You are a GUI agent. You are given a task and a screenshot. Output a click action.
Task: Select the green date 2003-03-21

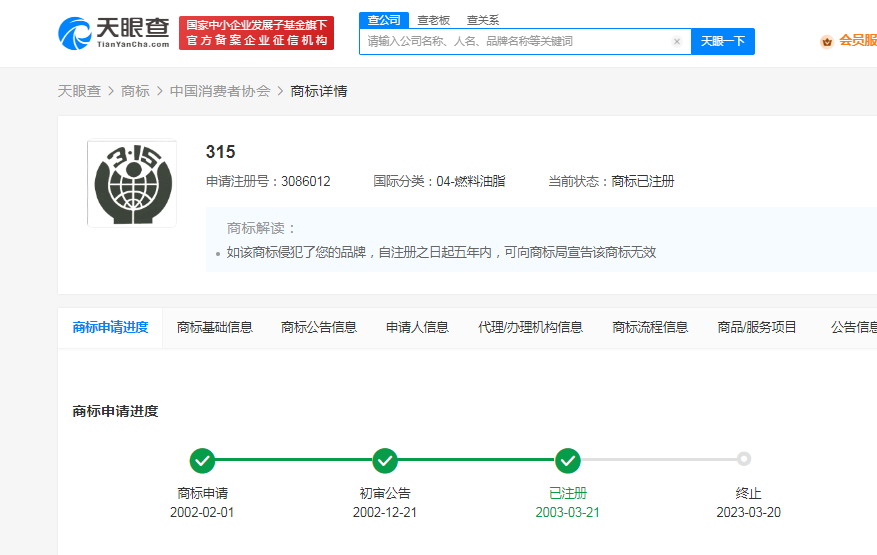pyautogui.click(x=567, y=512)
